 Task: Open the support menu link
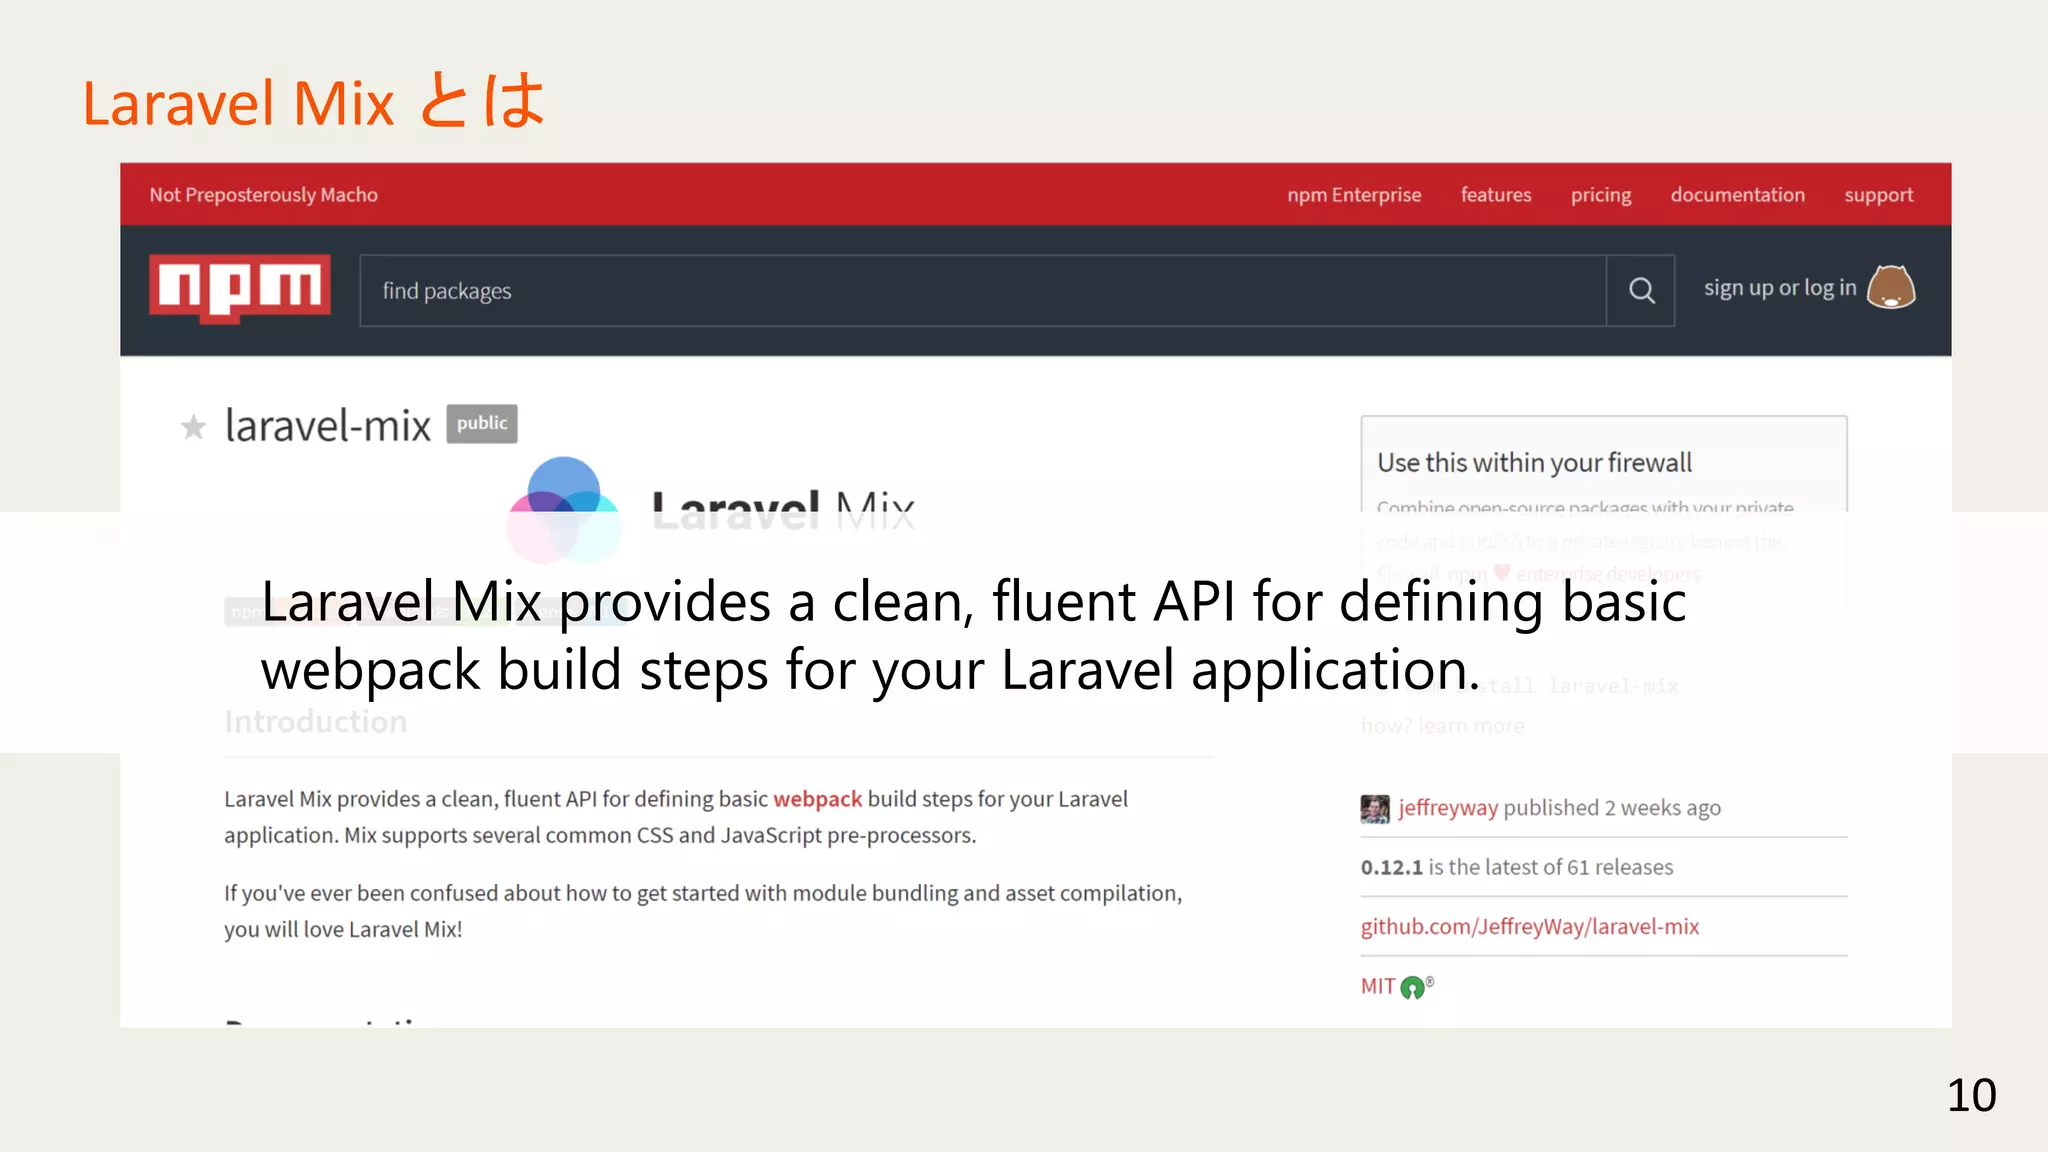tap(1879, 195)
